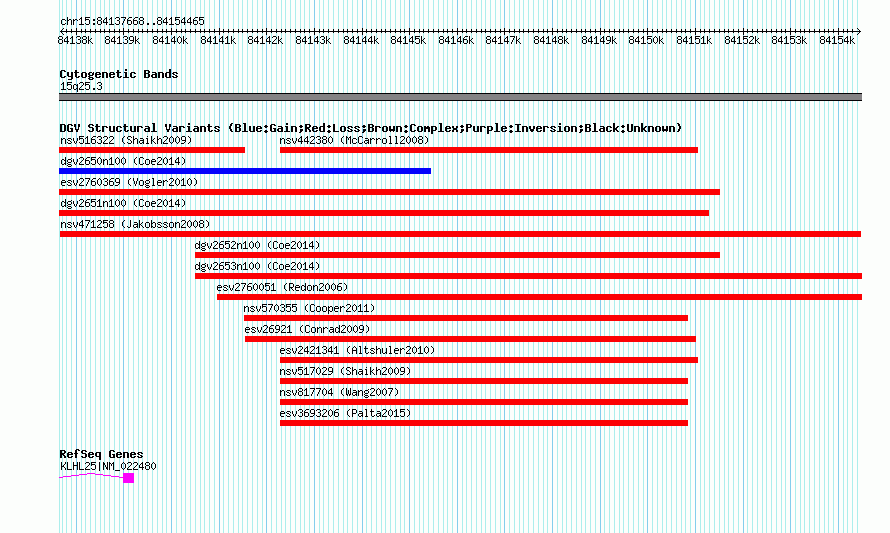Click the 84150k ruler position
Image resolution: width=890 pixels, height=533 pixels.
[x=646, y=40]
